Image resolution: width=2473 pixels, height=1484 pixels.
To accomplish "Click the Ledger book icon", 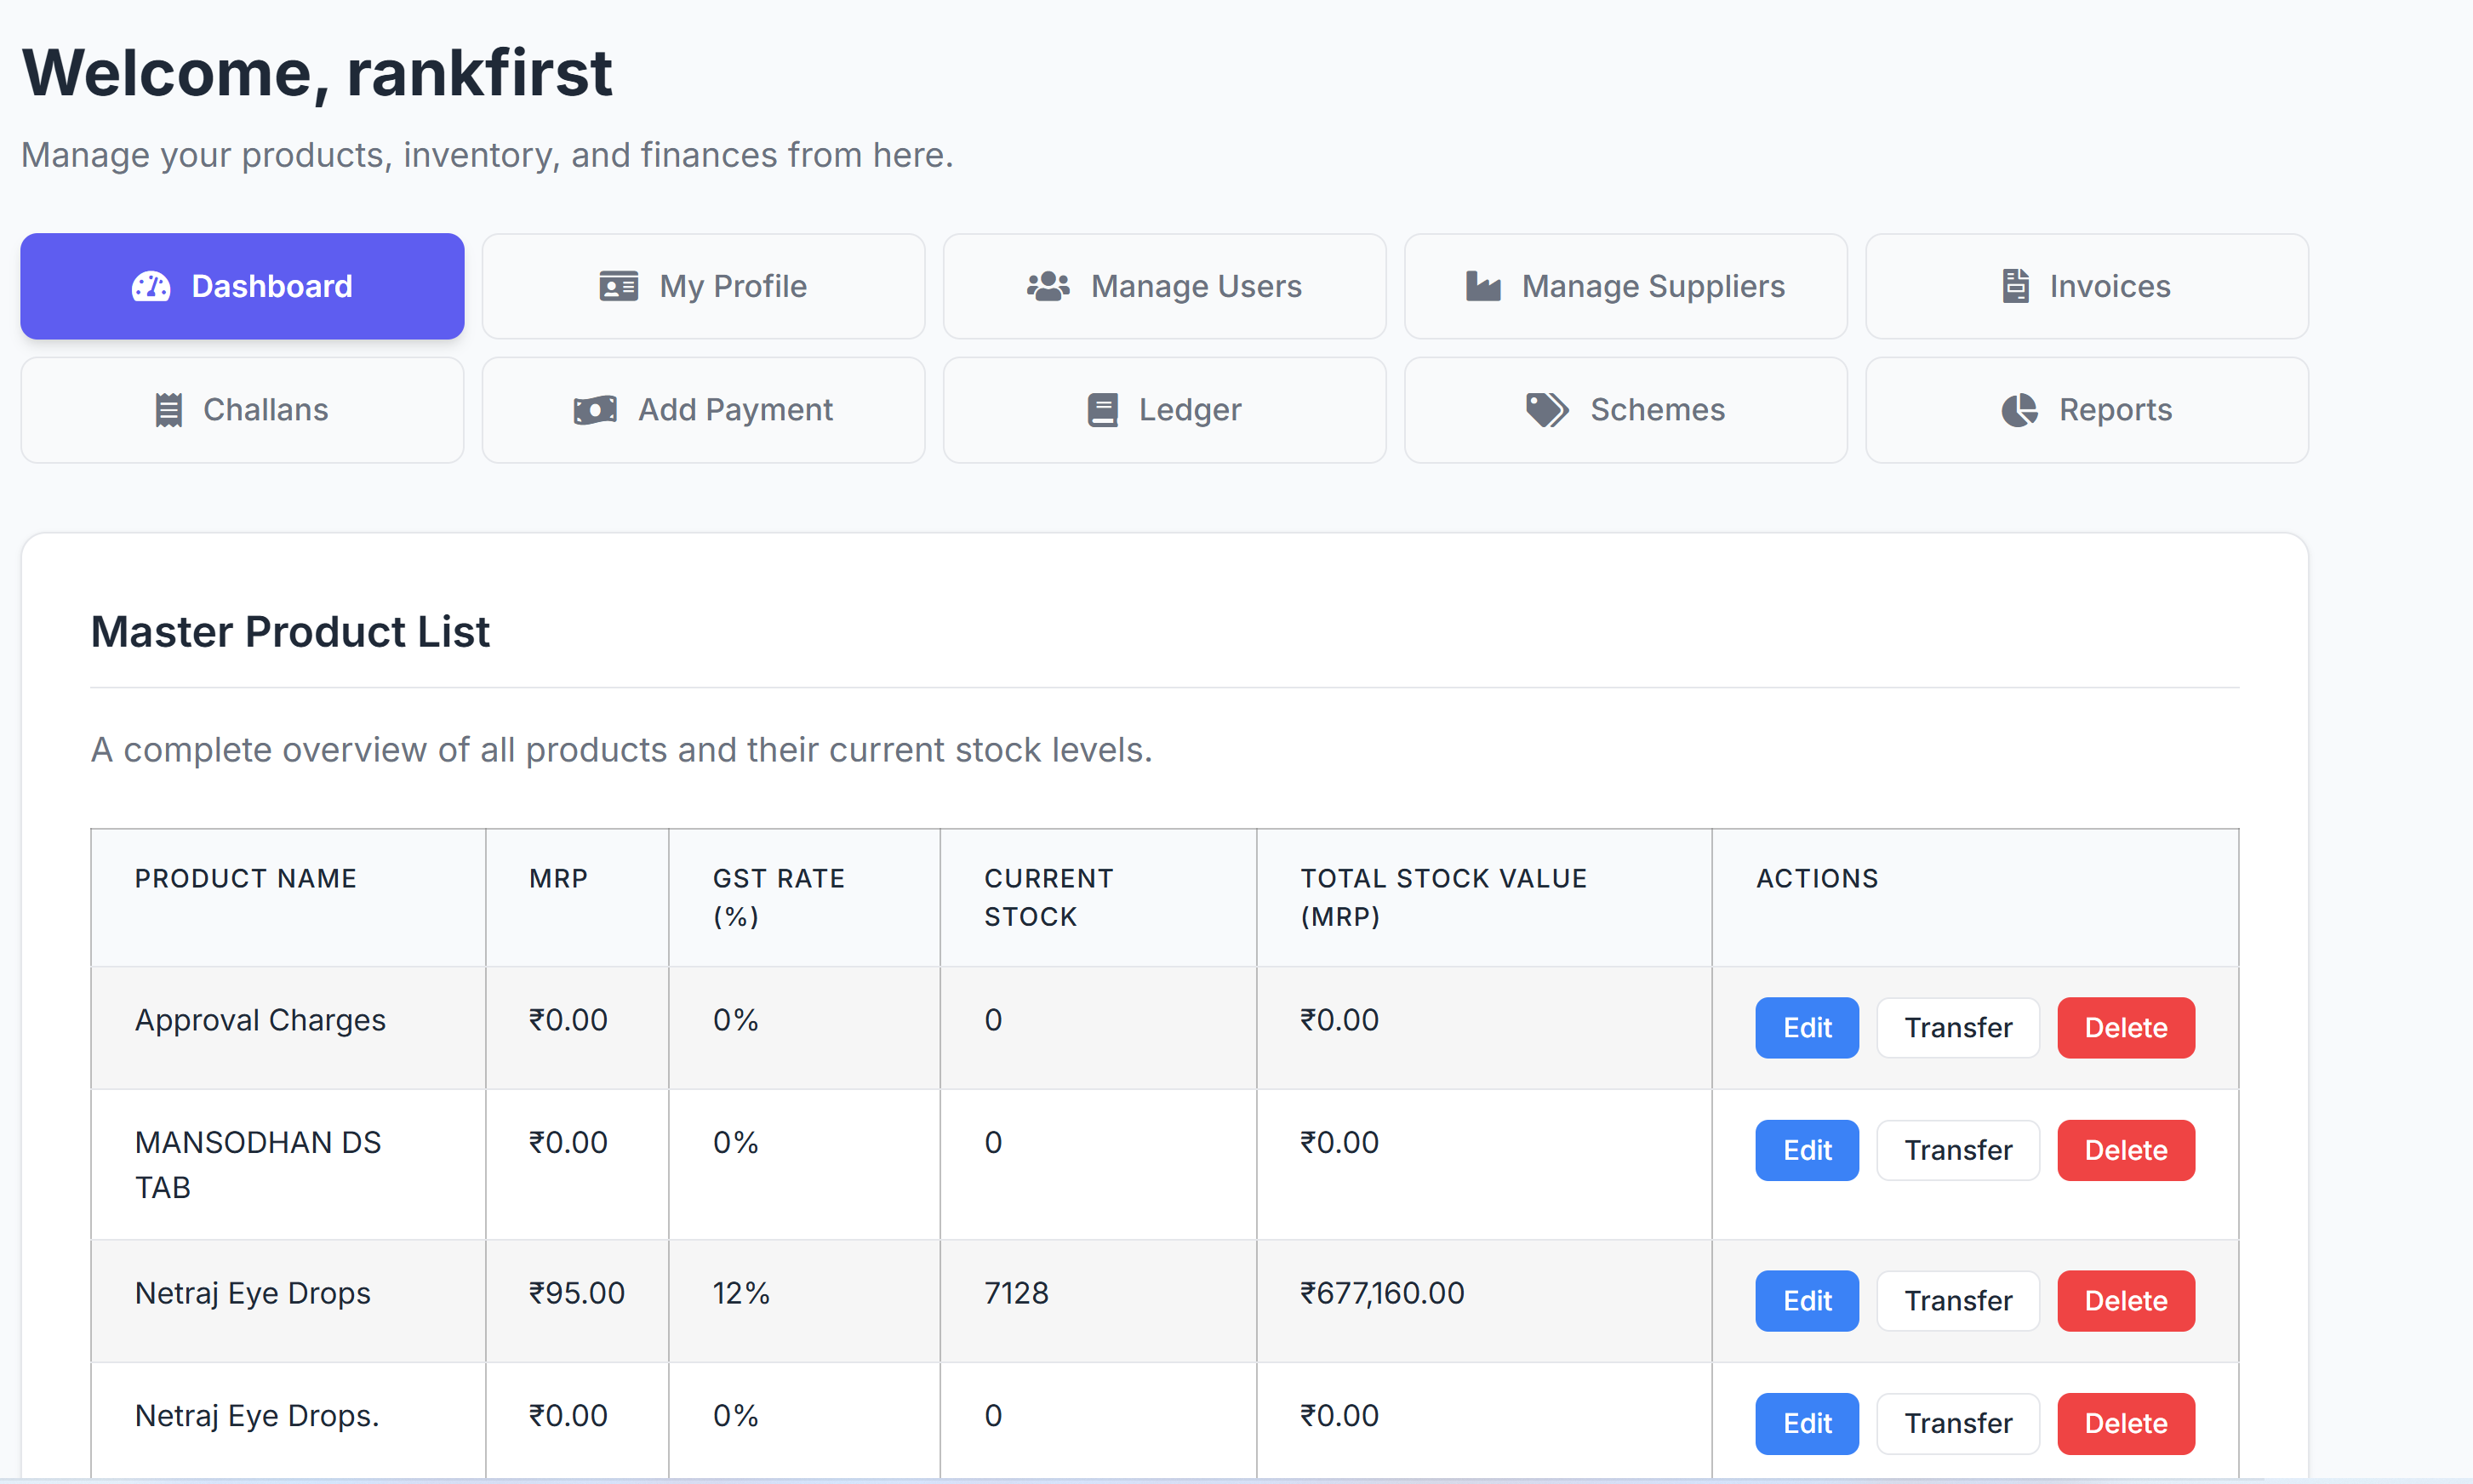I will tap(1102, 410).
